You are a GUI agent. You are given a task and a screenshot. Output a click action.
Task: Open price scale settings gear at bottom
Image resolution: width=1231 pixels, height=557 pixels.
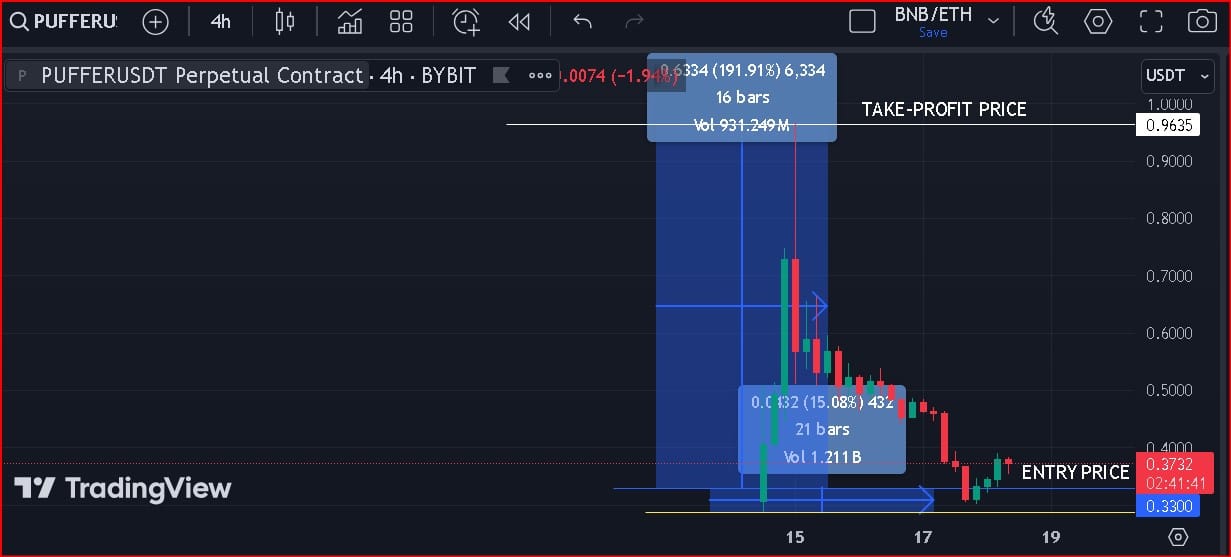(x=1178, y=537)
